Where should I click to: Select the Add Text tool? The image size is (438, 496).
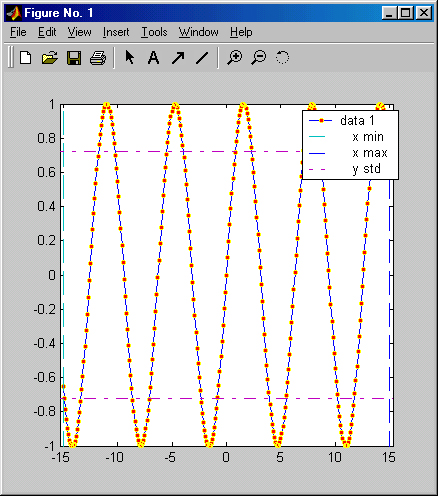(153, 58)
